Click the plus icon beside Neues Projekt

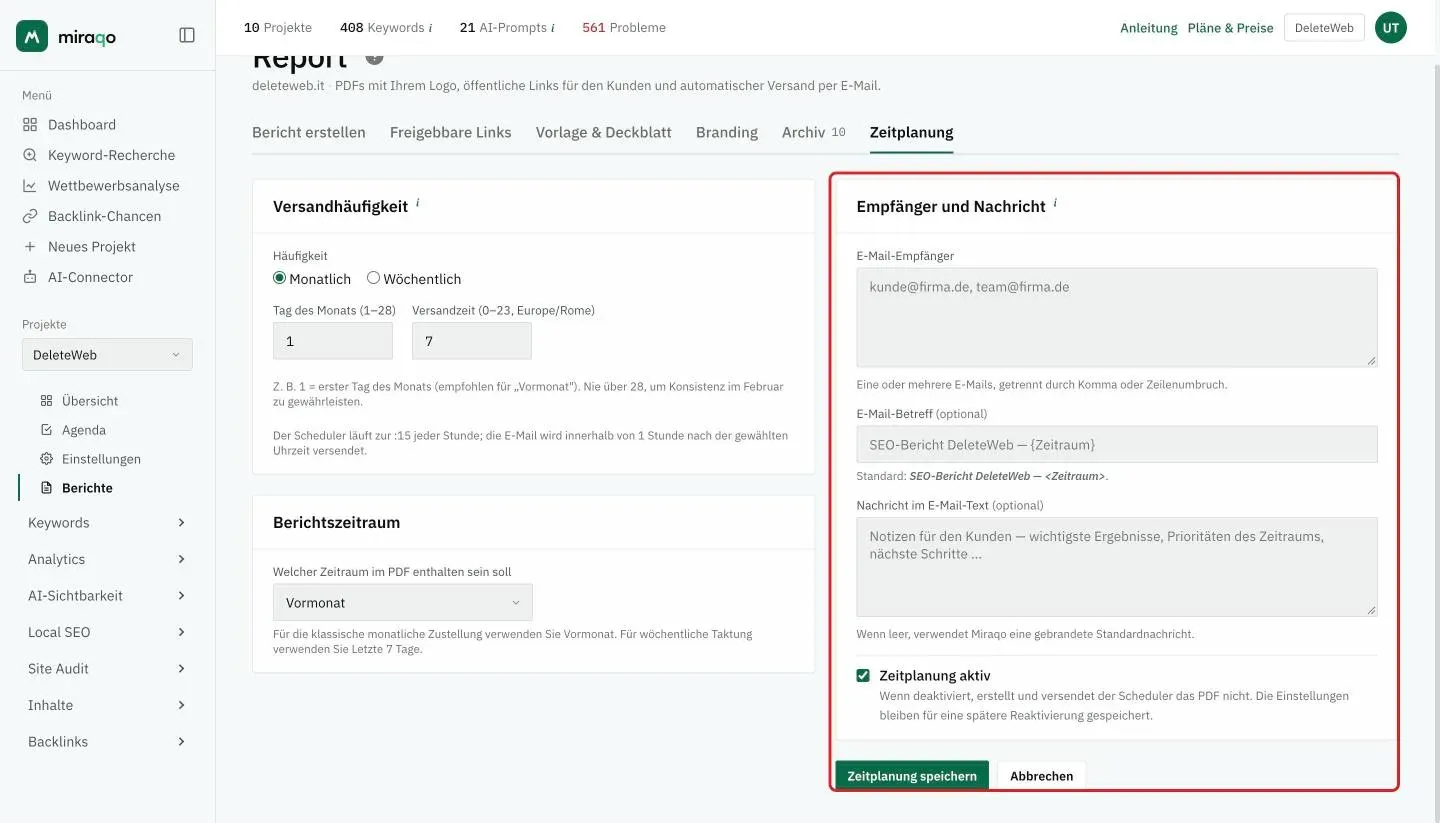(30, 247)
